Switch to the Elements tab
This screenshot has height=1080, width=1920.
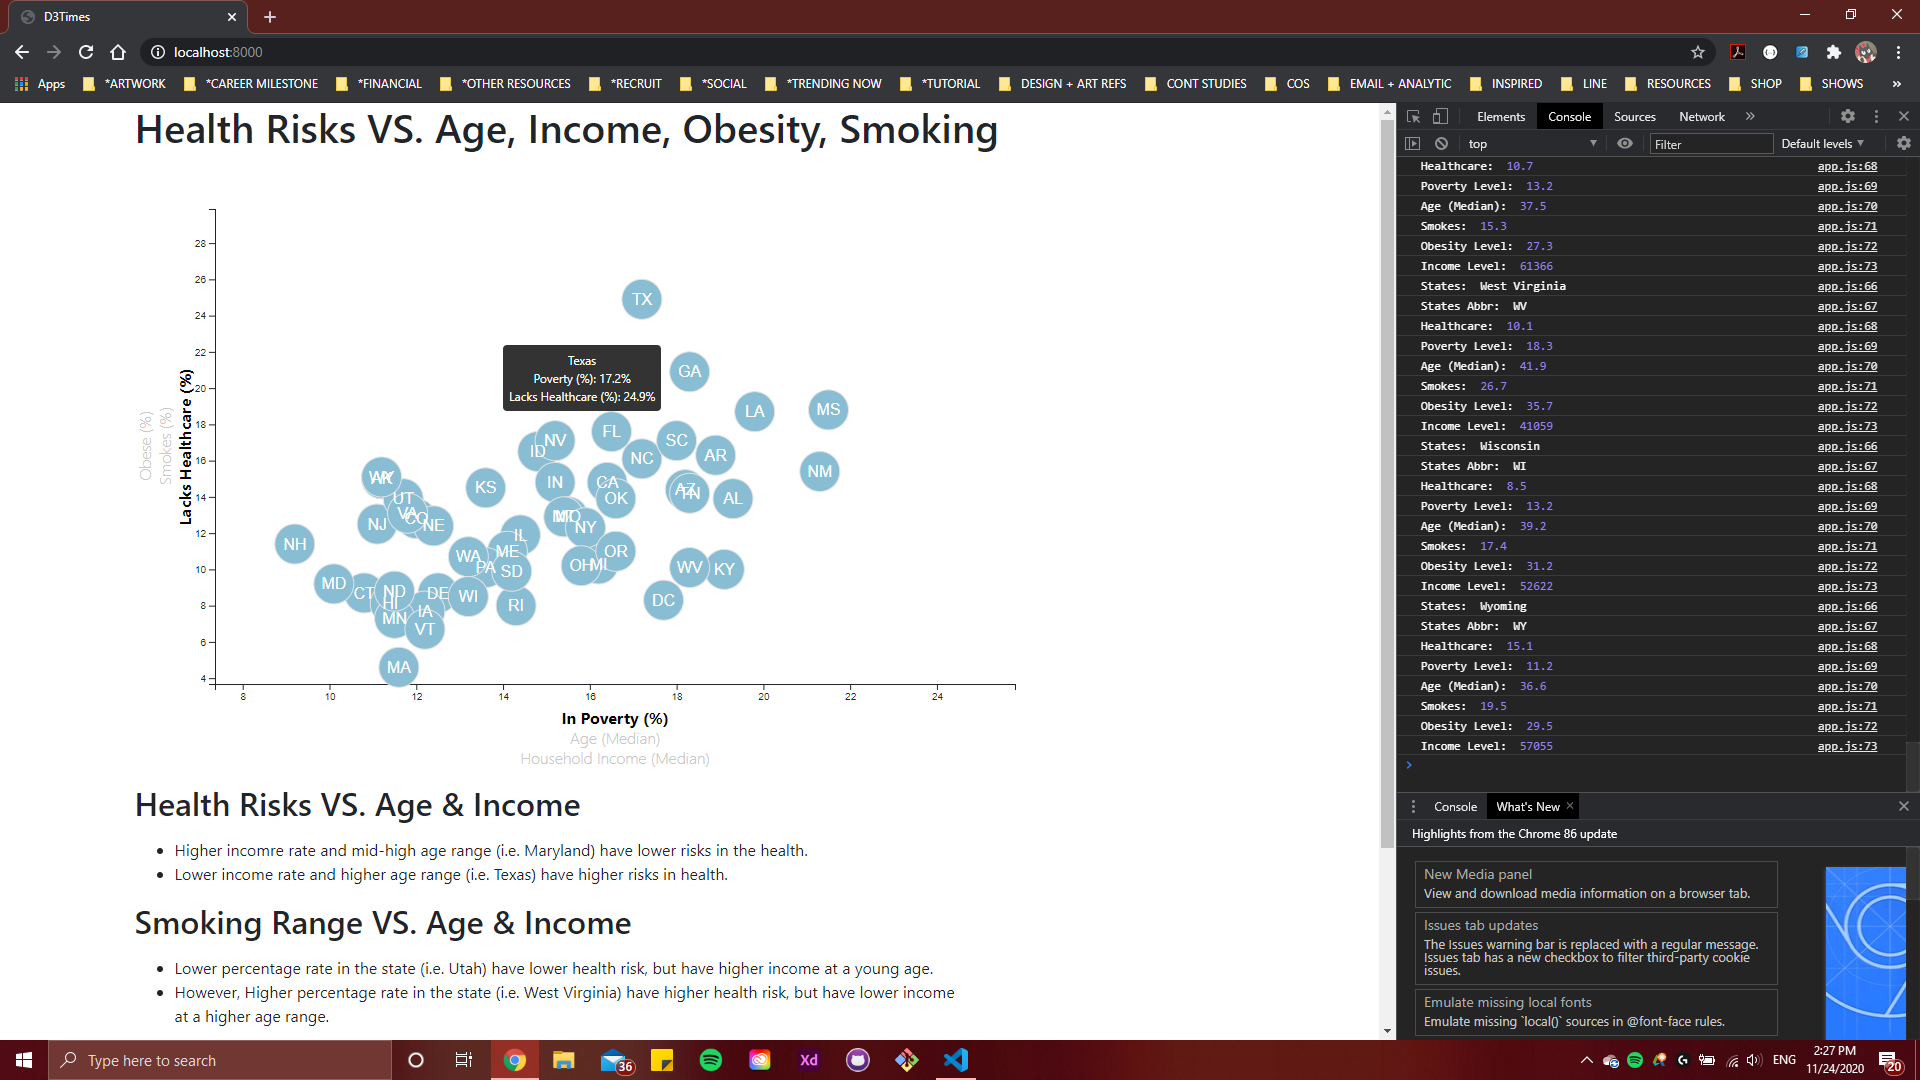[1500, 117]
